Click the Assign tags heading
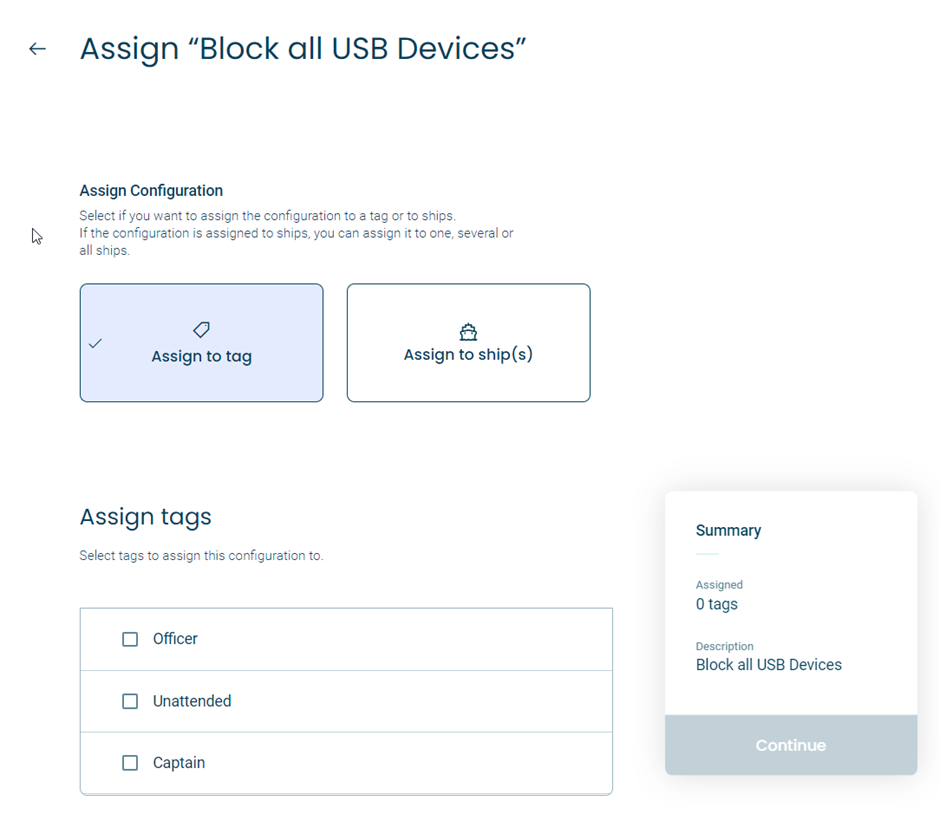This screenshot has width=940, height=827. 146,517
